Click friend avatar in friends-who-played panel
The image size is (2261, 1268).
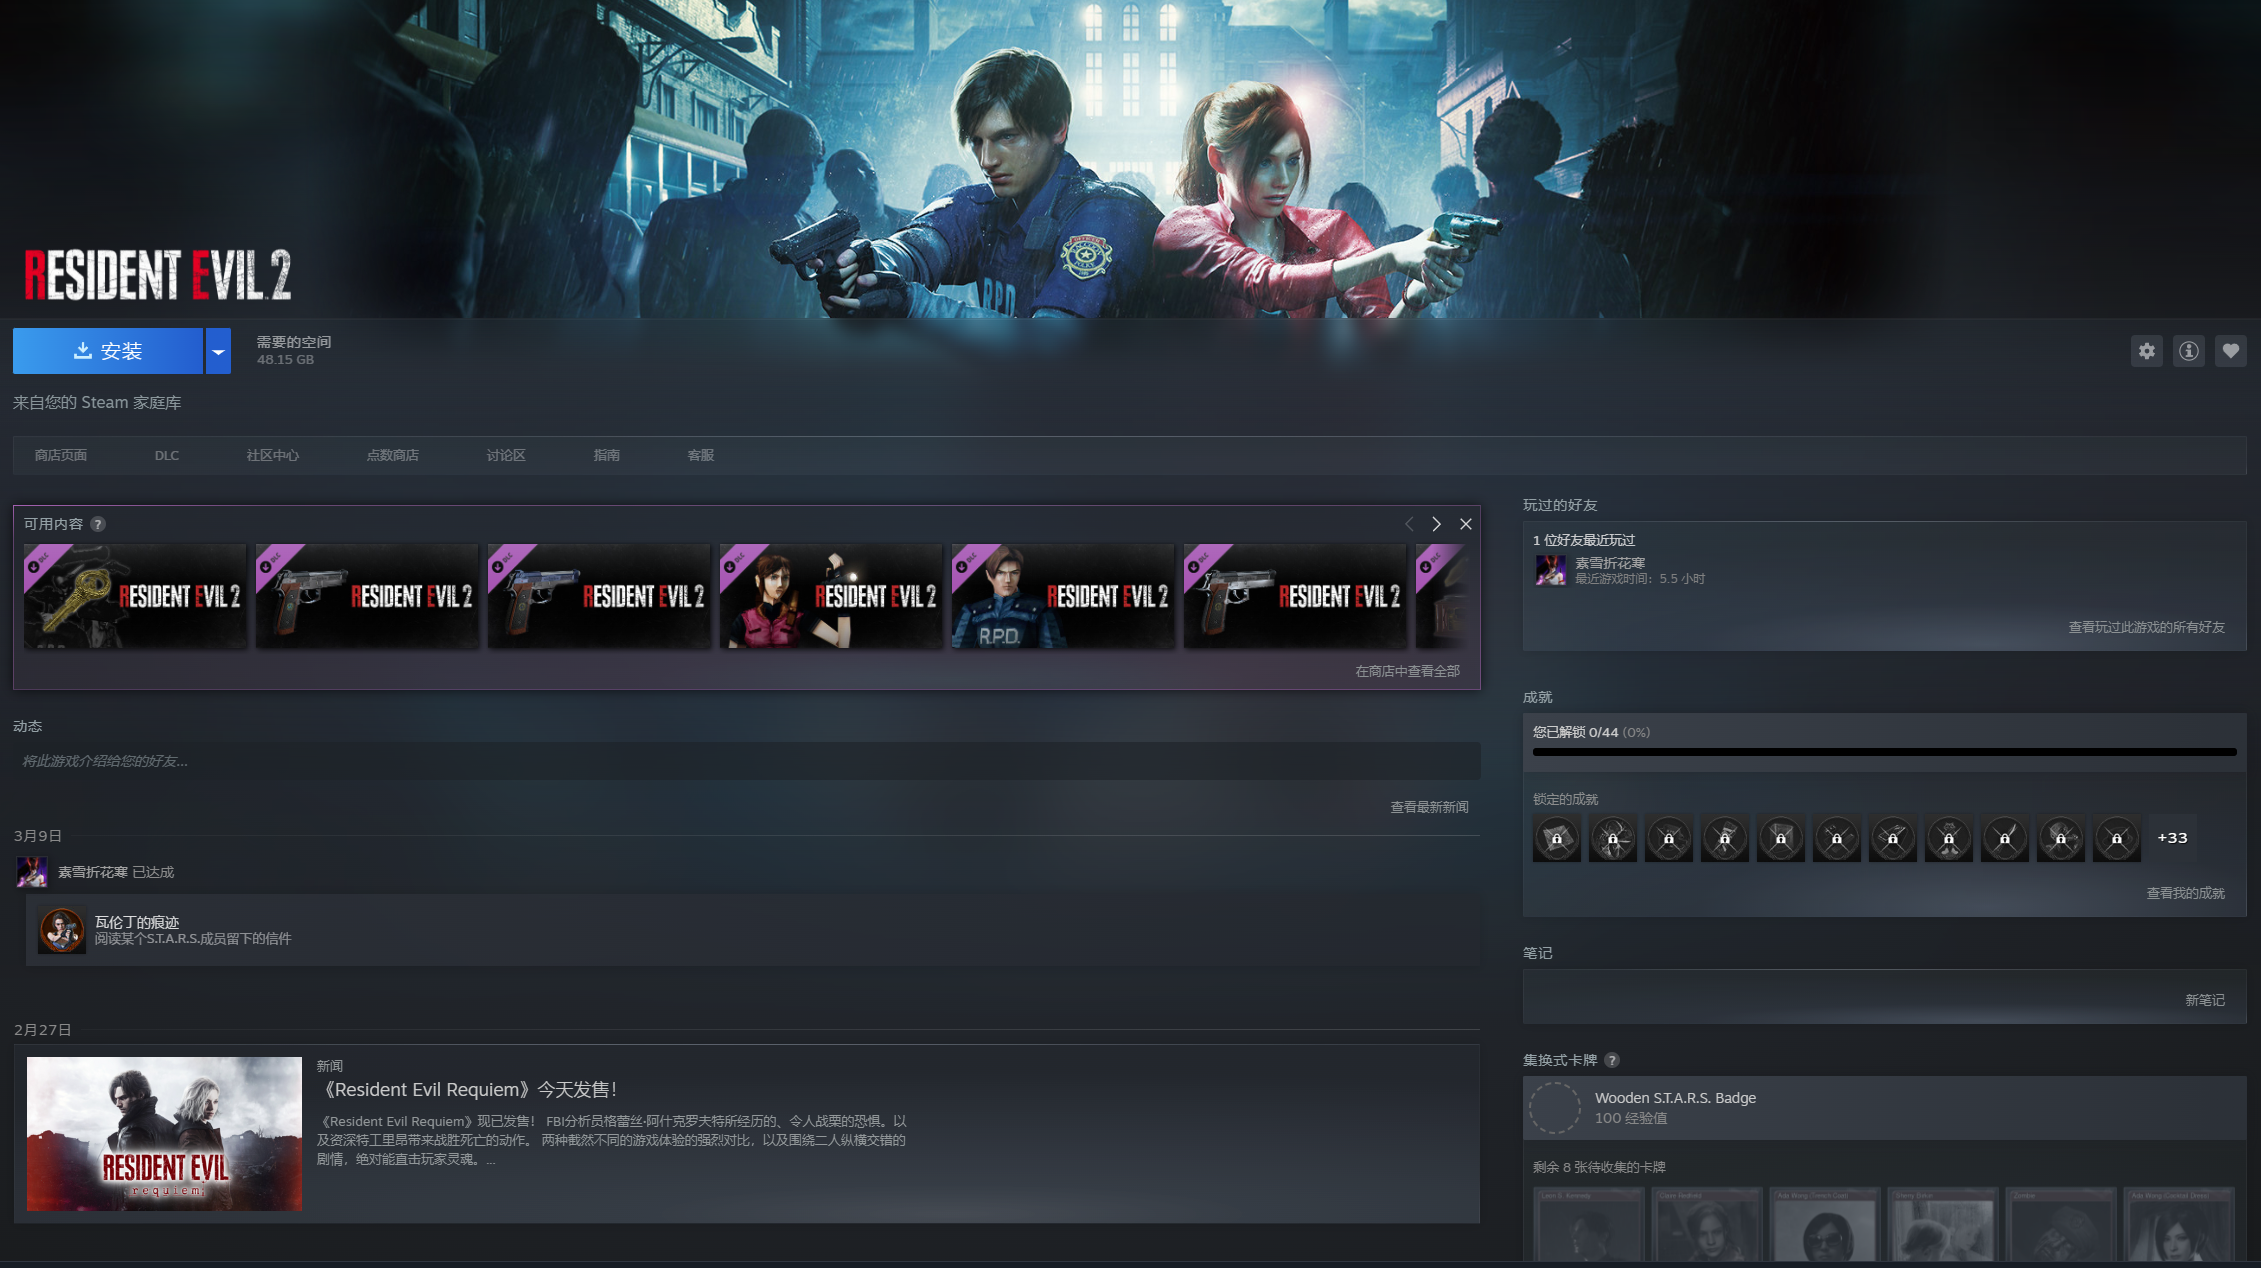(x=1550, y=570)
